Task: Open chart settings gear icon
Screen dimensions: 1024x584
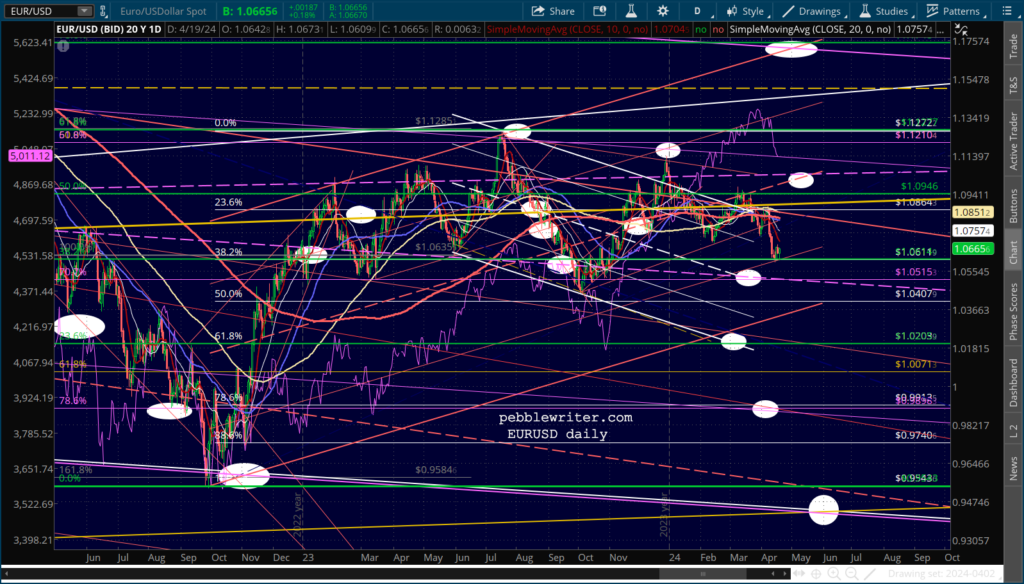Action: tap(663, 11)
